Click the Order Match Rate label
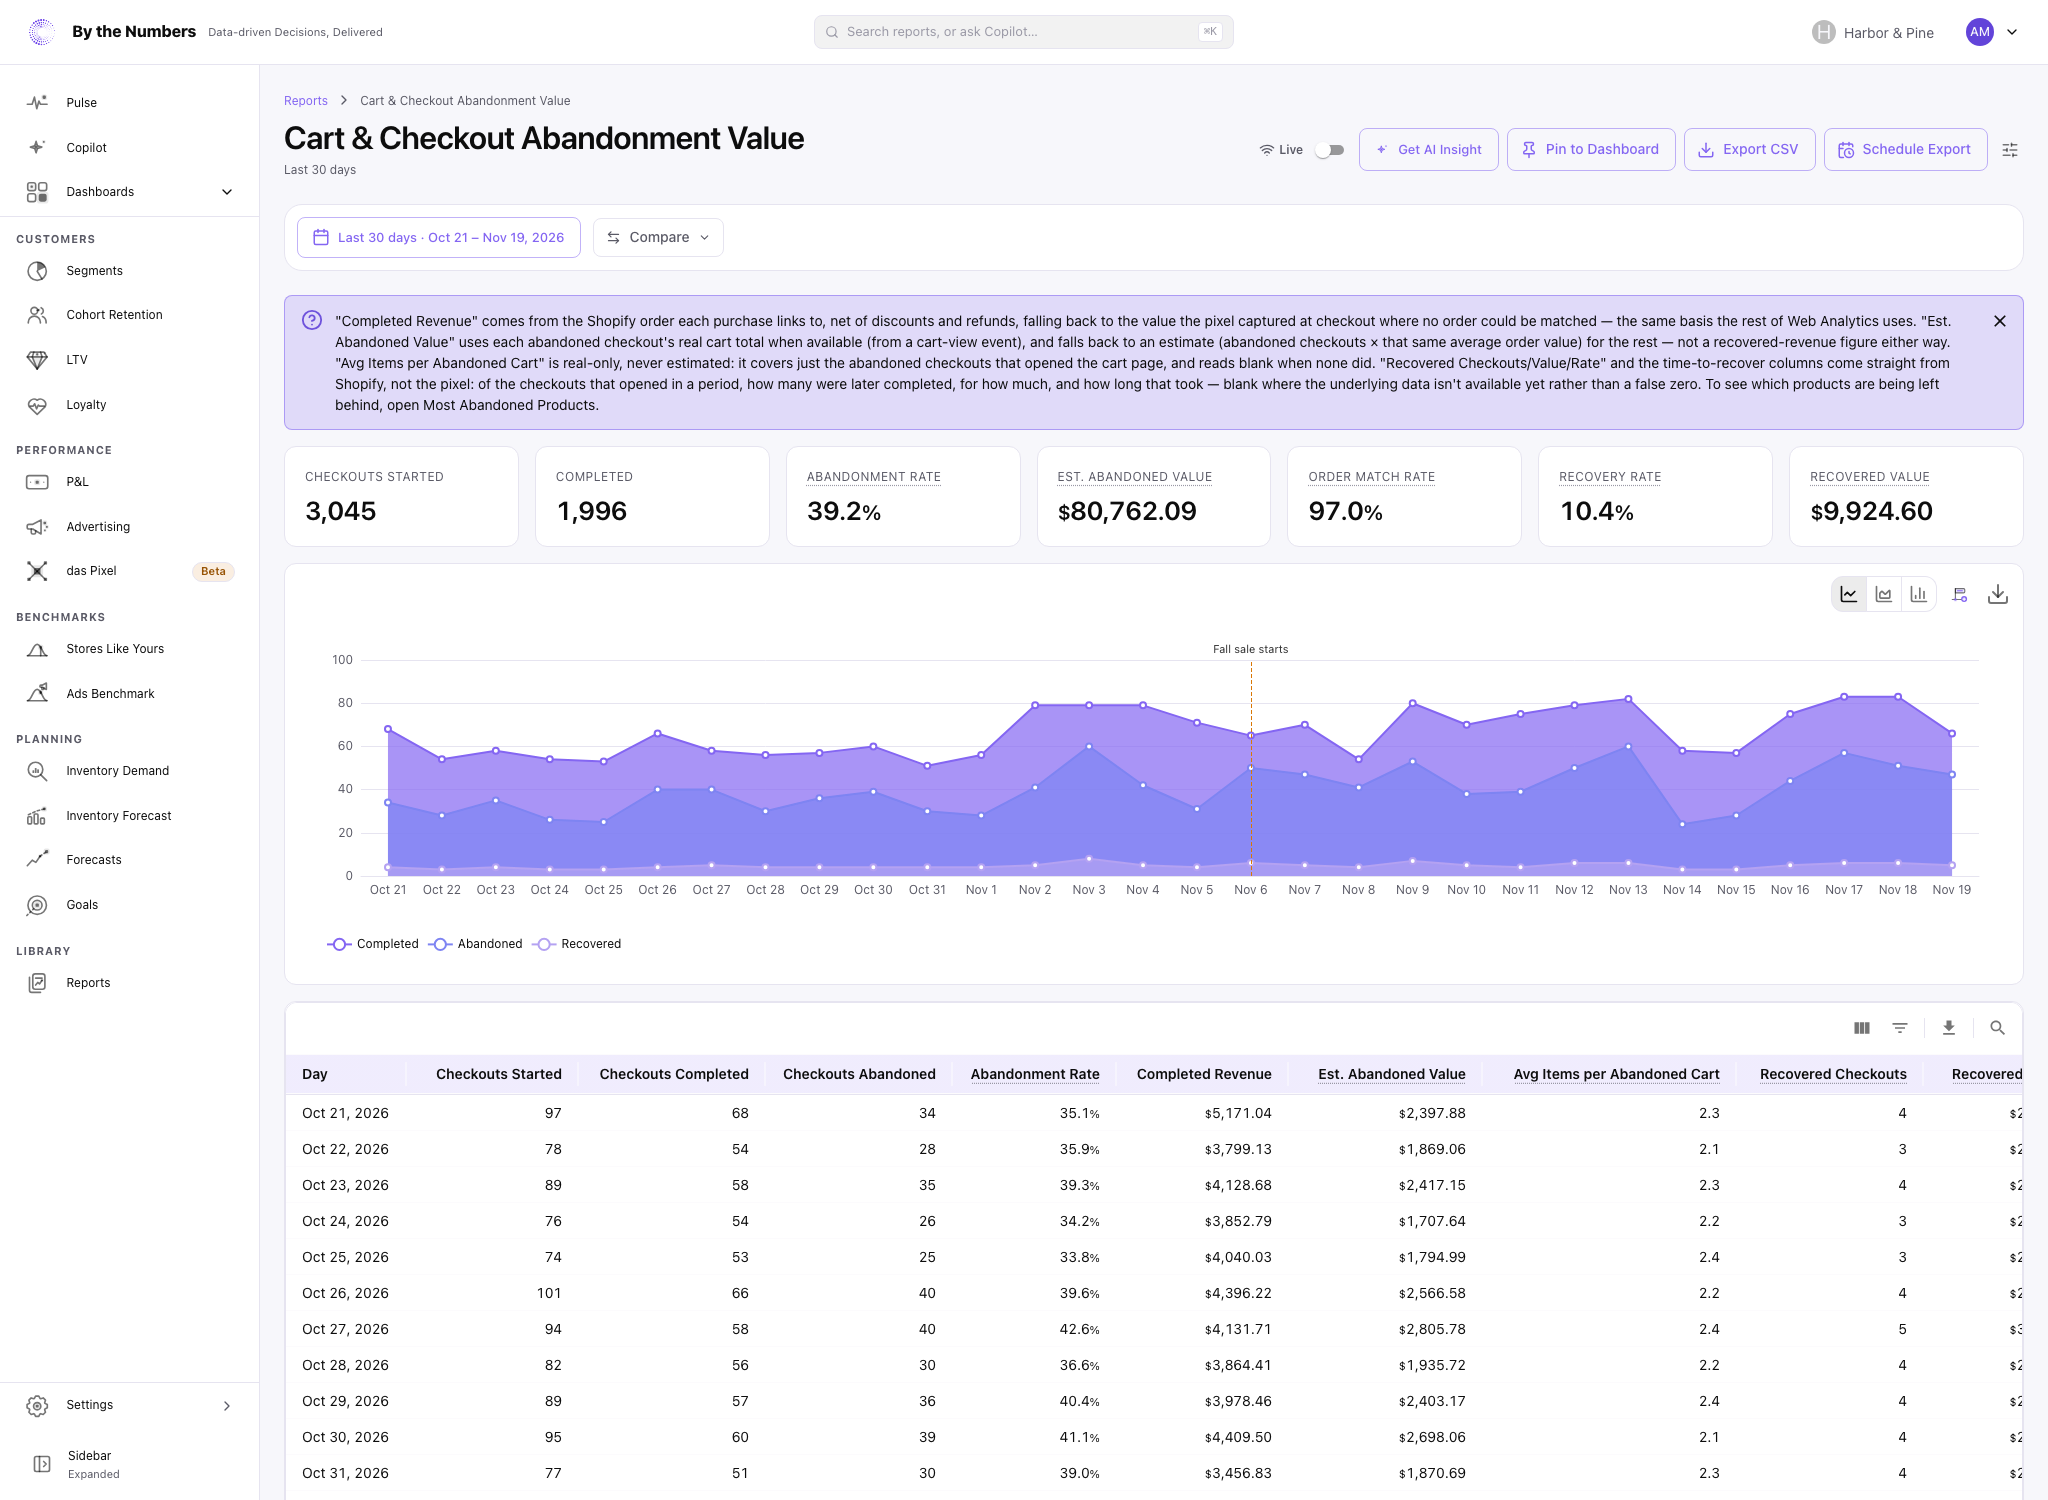The image size is (2048, 1500). click(1371, 477)
